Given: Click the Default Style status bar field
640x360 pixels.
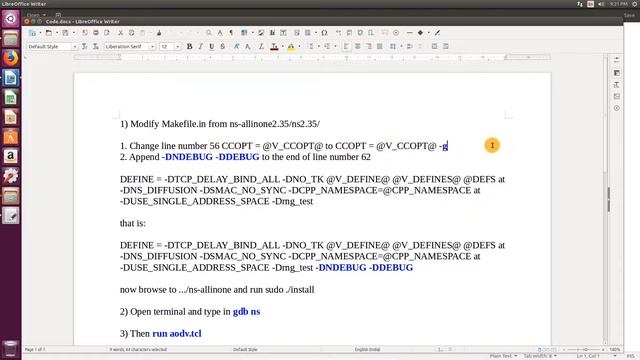Looking at the screenshot, I should pyautogui.click(x=245, y=349).
